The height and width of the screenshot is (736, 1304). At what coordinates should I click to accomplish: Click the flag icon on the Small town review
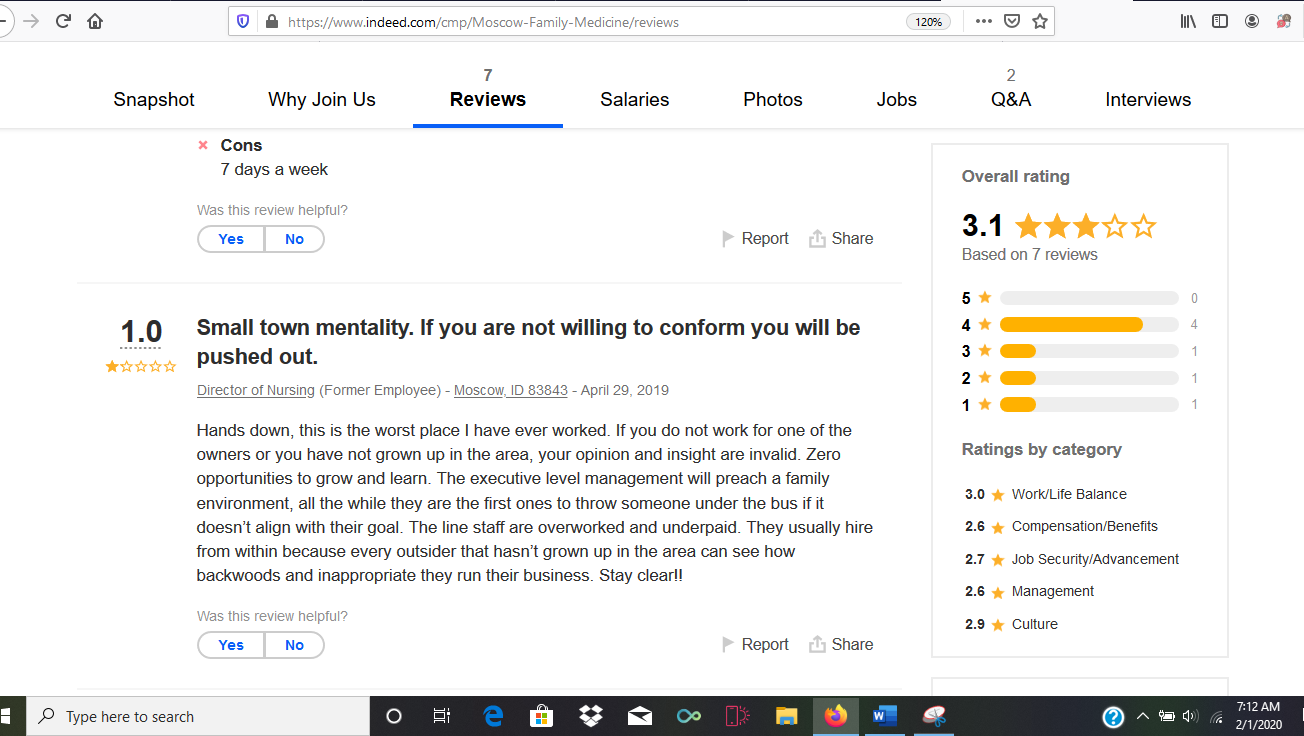728,644
